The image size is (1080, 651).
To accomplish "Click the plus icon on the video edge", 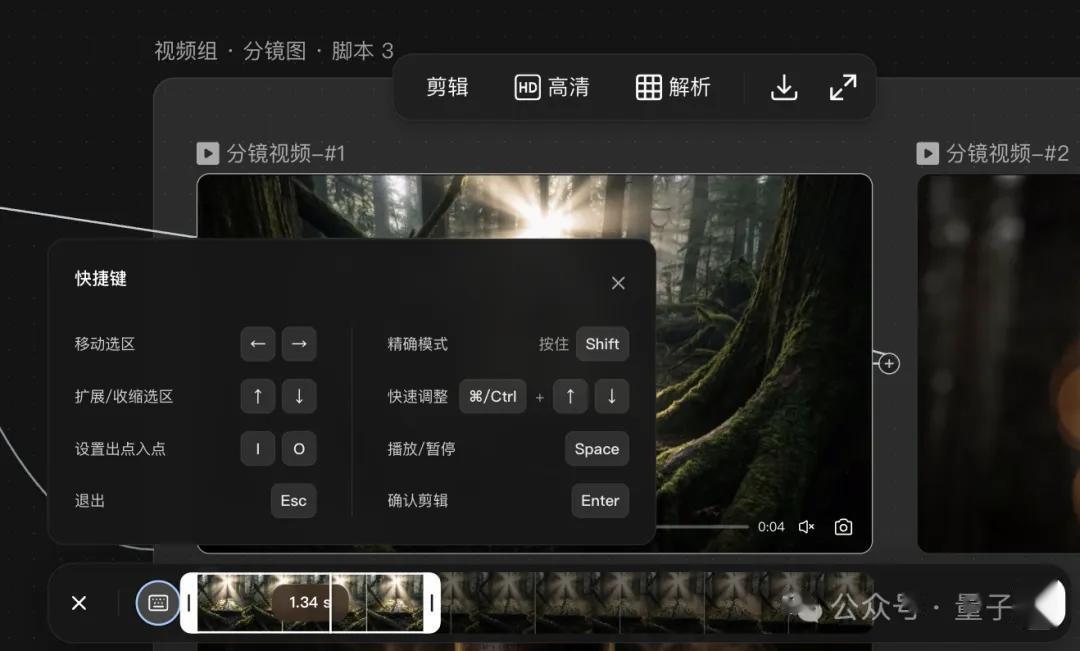I will click(x=888, y=363).
